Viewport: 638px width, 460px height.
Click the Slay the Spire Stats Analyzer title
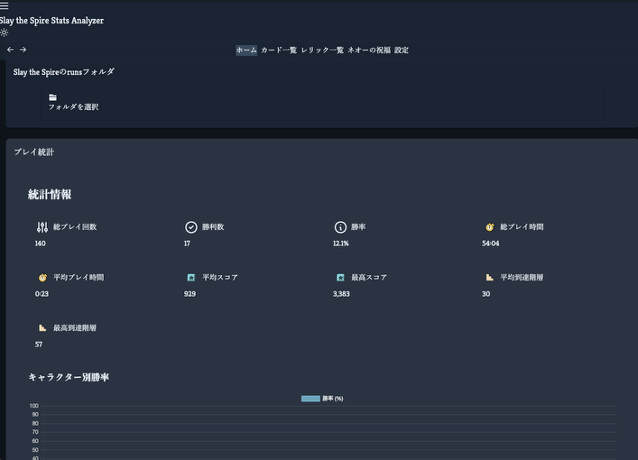click(x=51, y=20)
